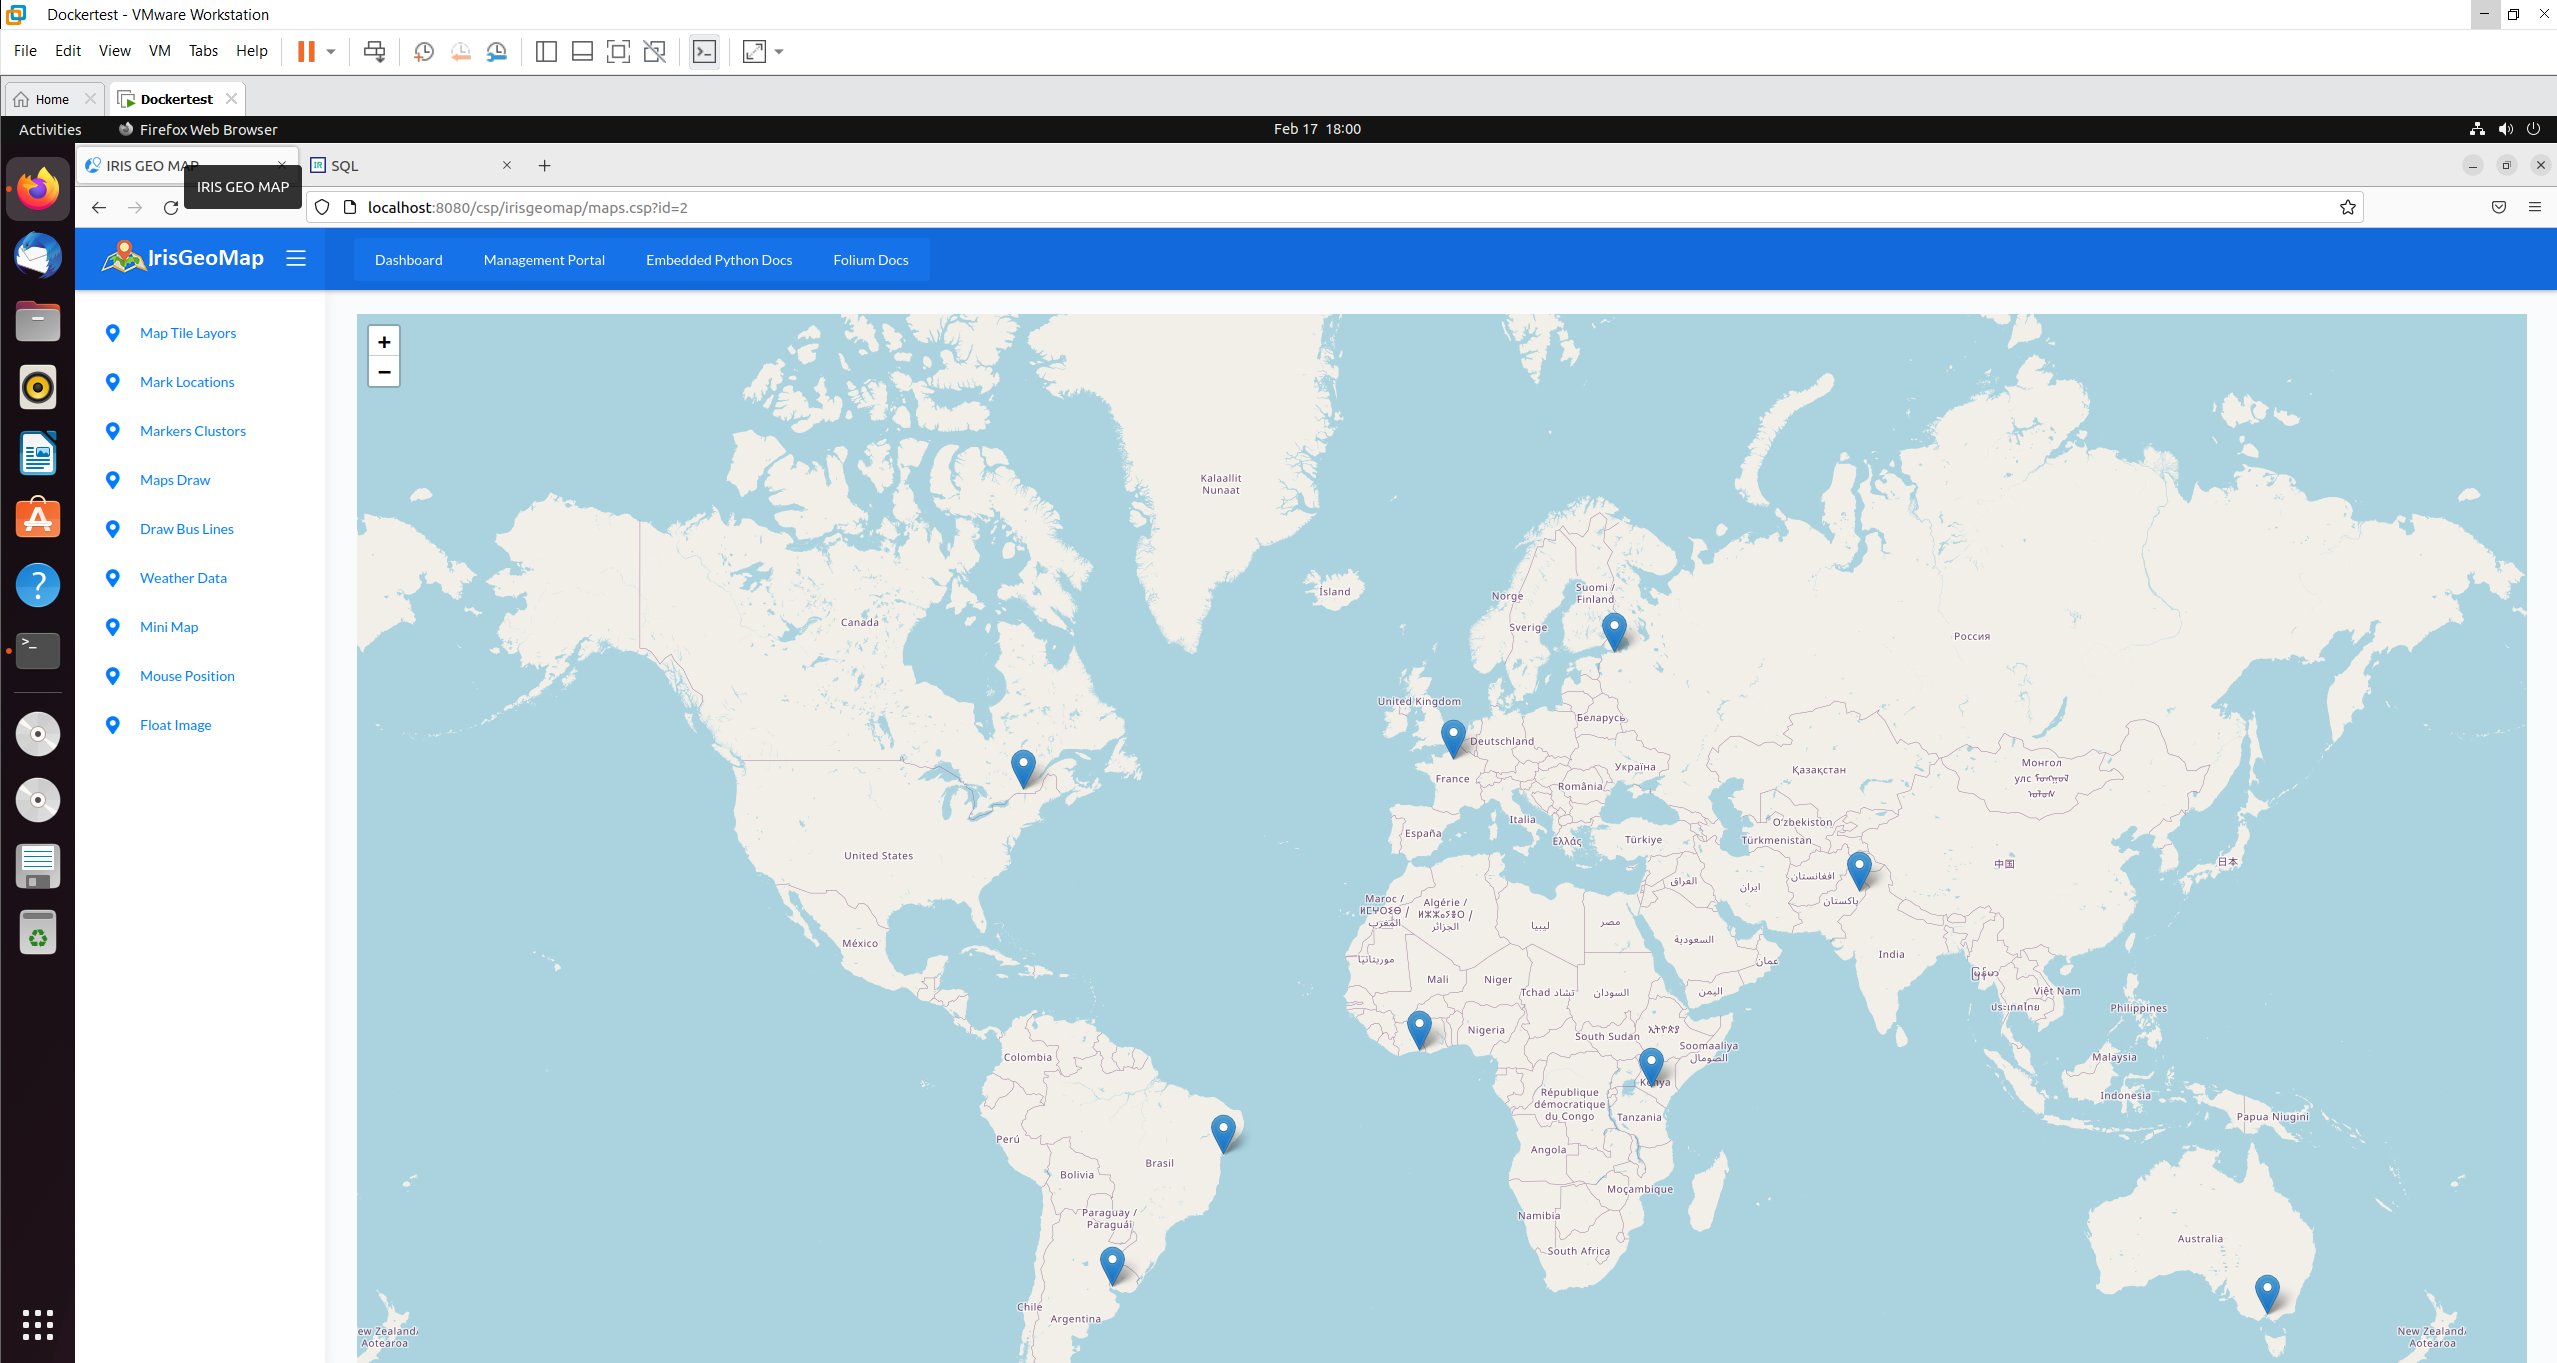The image size is (2557, 1363).
Task: Click the map marker over Brasil coast
Action: pos(1223,1131)
